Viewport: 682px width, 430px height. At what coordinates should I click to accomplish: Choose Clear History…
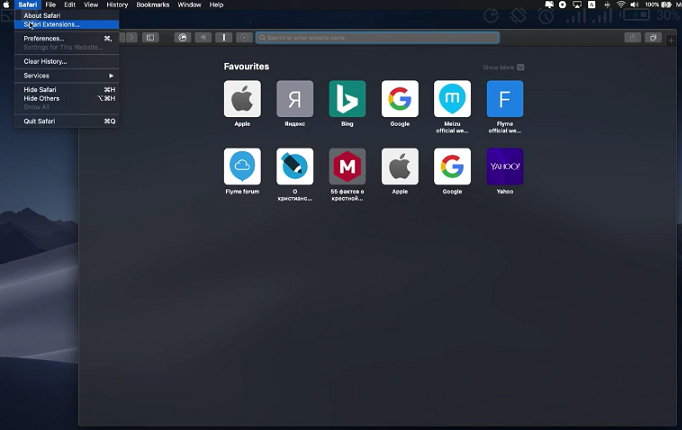click(67, 61)
